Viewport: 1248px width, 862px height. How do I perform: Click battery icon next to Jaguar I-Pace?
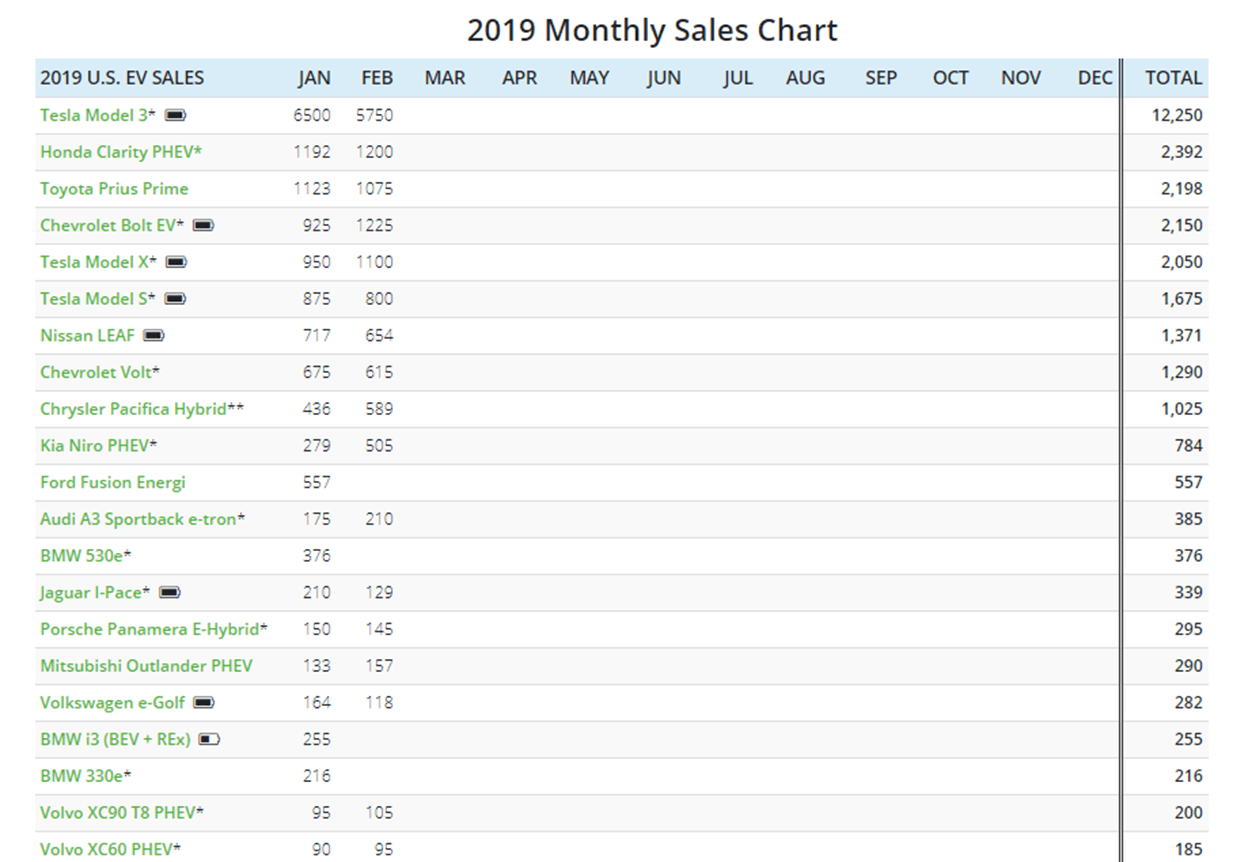pyautogui.click(x=170, y=593)
